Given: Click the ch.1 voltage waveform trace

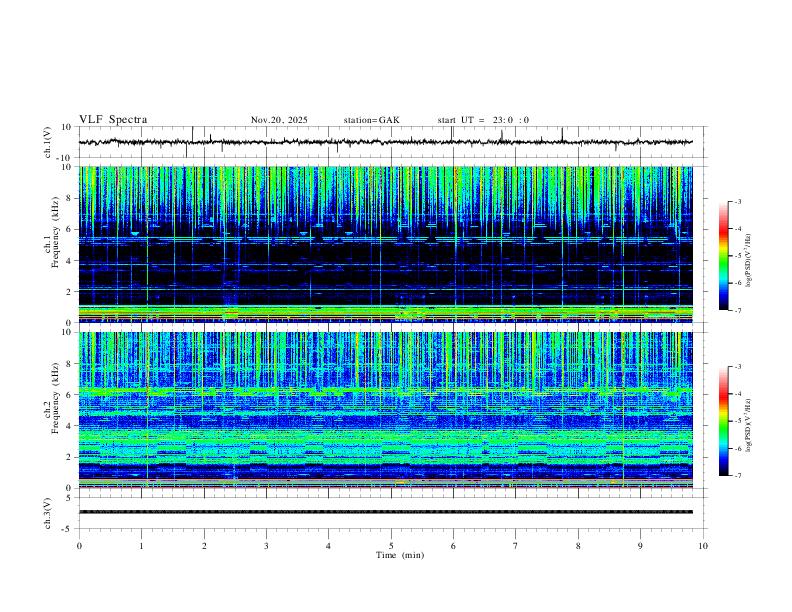Looking at the screenshot, I should (x=386, y=142).
